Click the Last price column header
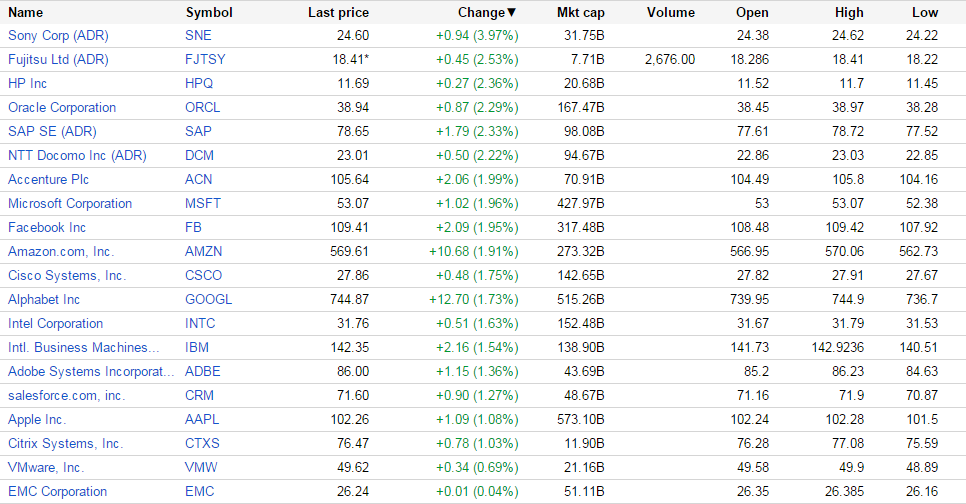Viewport: 966px width, 504px height. (x=338, y=13)
